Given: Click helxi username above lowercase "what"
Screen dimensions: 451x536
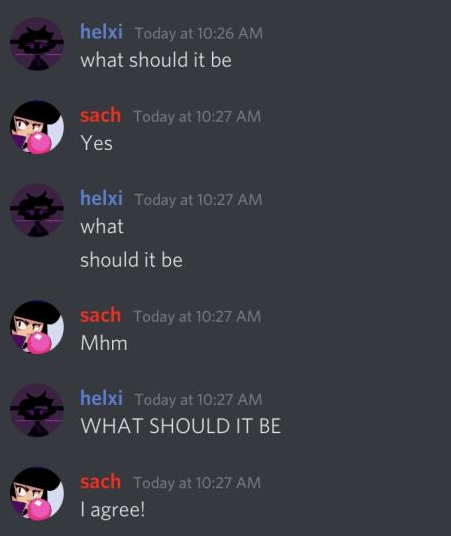Looking at the screenshot, I should (x=101, y=198).
